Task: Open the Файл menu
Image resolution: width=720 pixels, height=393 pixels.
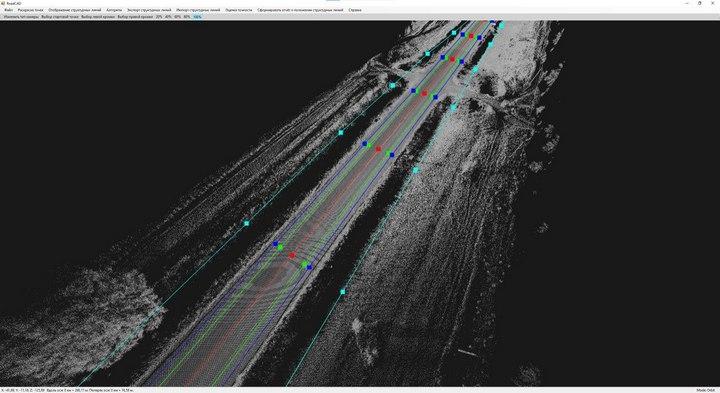Action: pyautogui.click(x=8, y=10)
